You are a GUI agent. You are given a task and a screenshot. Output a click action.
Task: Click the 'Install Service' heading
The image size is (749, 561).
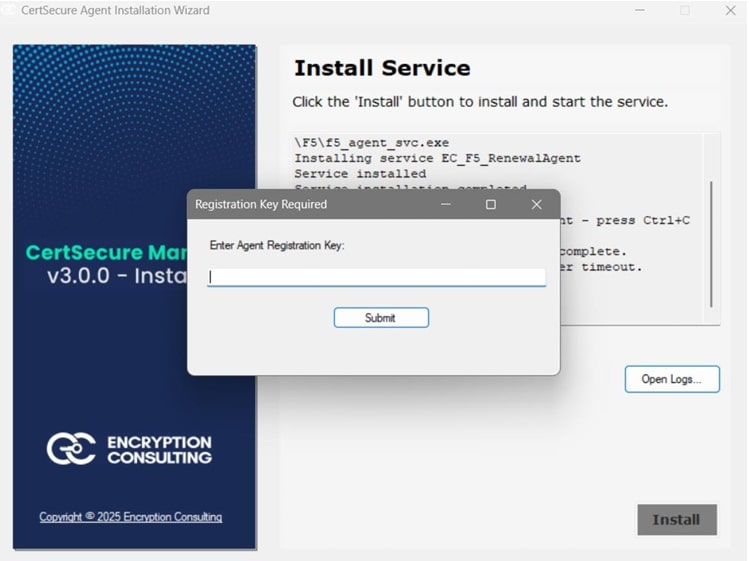tap(382, 68)
